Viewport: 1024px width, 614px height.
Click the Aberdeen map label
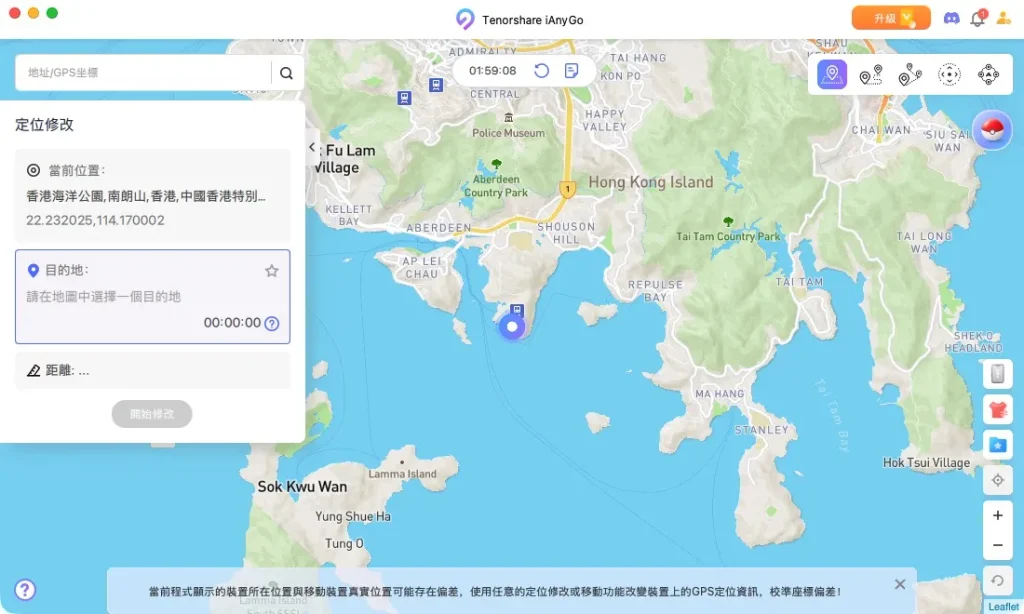438,228
